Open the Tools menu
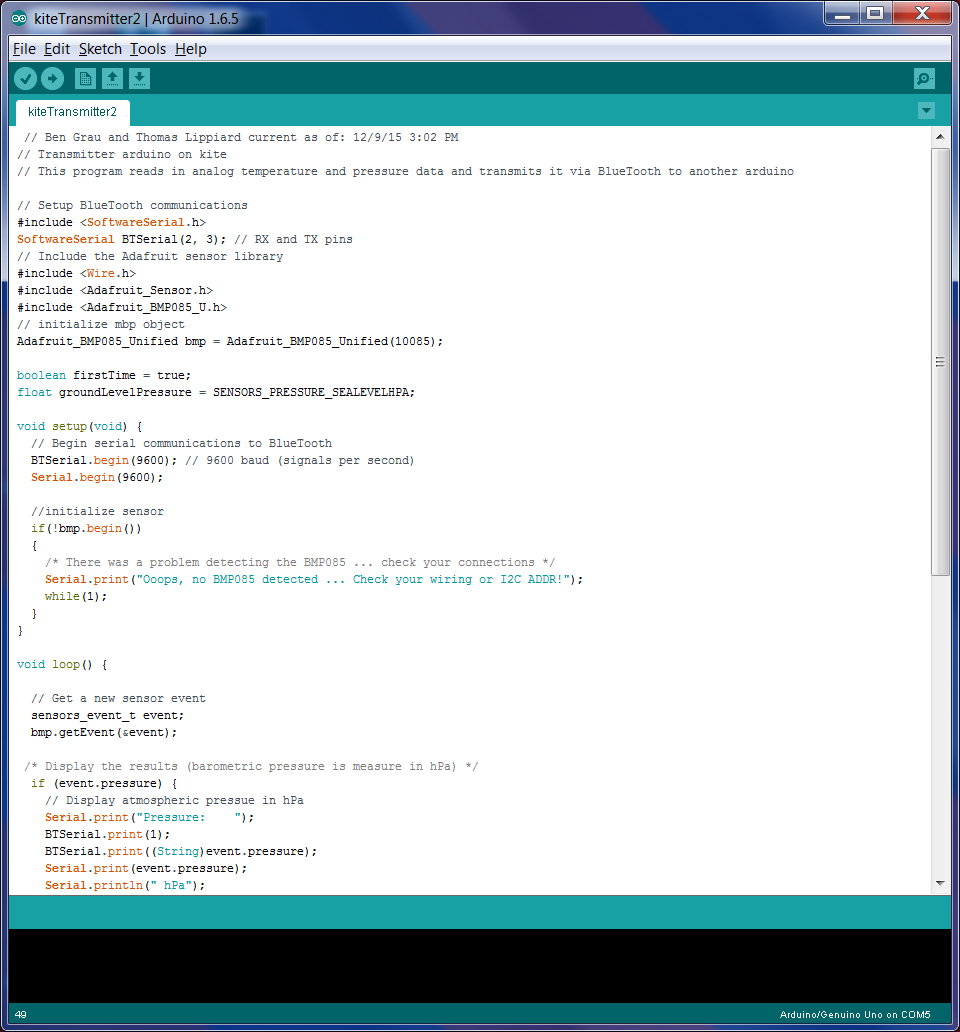 pyautogui.click(x=147, y=49)
